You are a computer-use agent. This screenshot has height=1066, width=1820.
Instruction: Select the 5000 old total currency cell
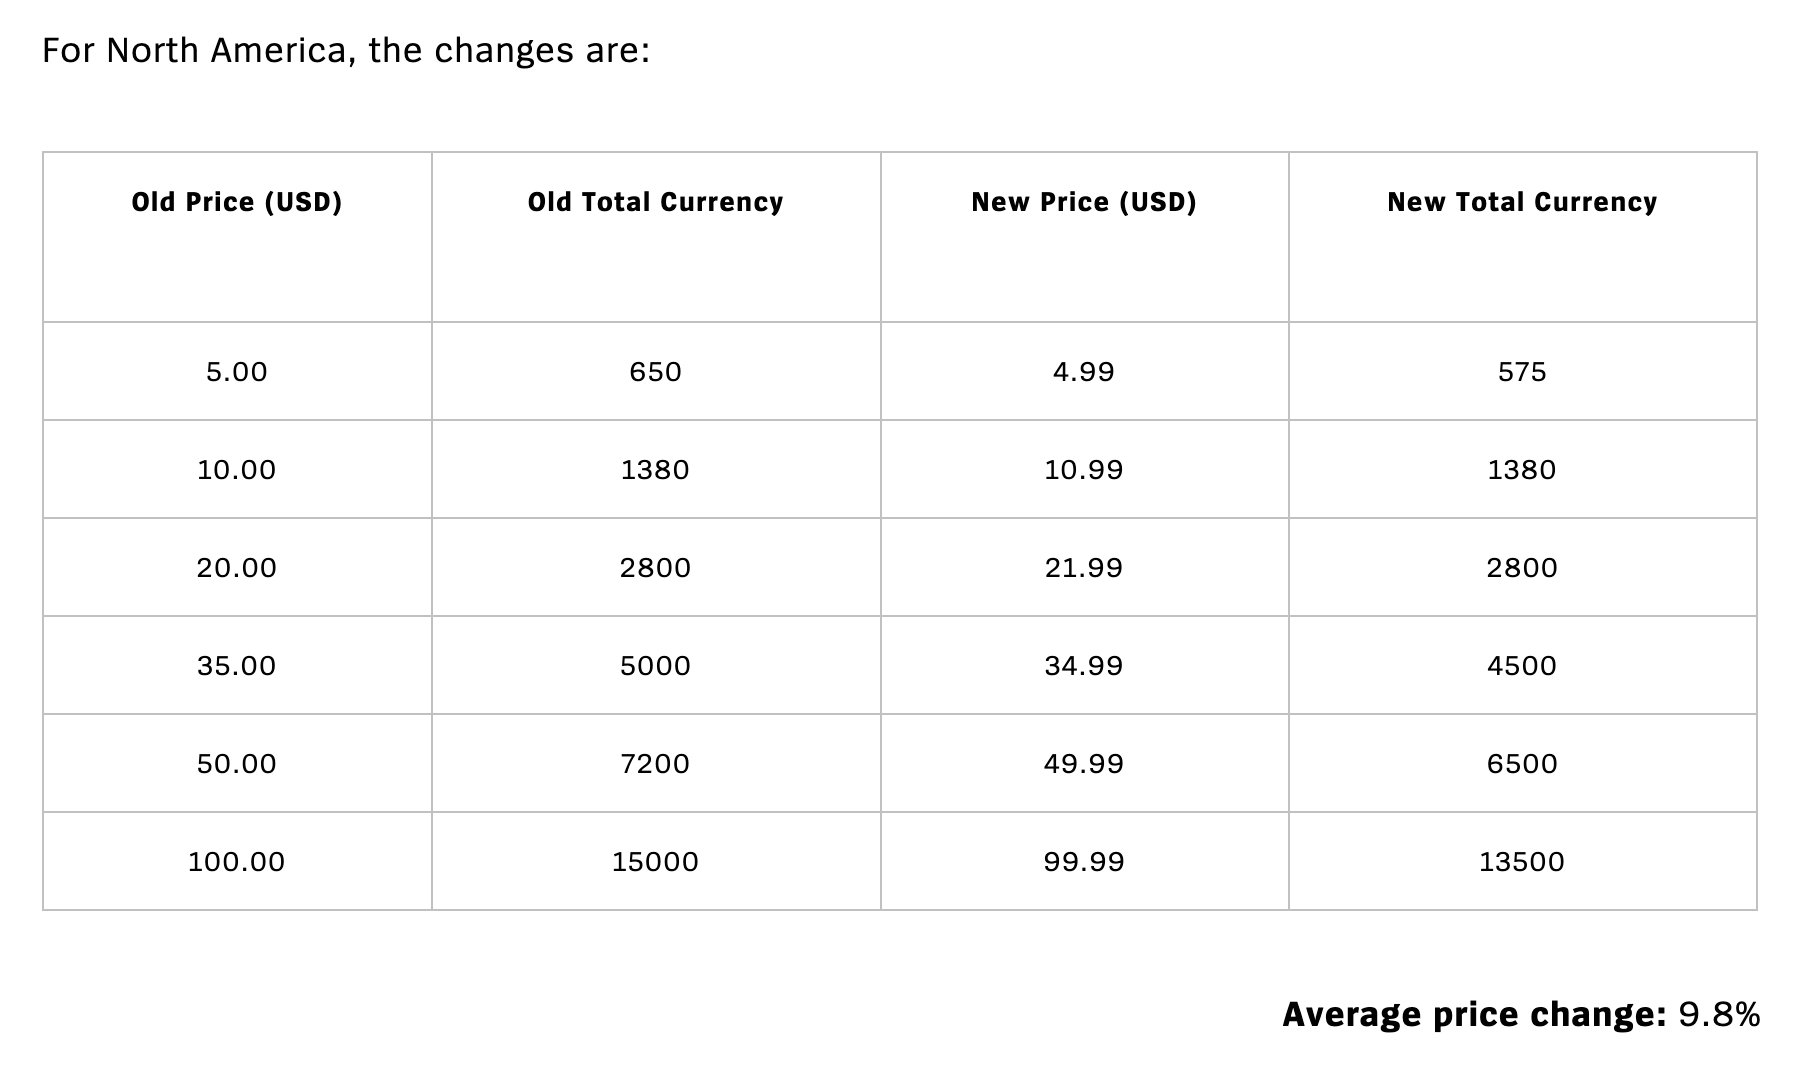(655, 666)
